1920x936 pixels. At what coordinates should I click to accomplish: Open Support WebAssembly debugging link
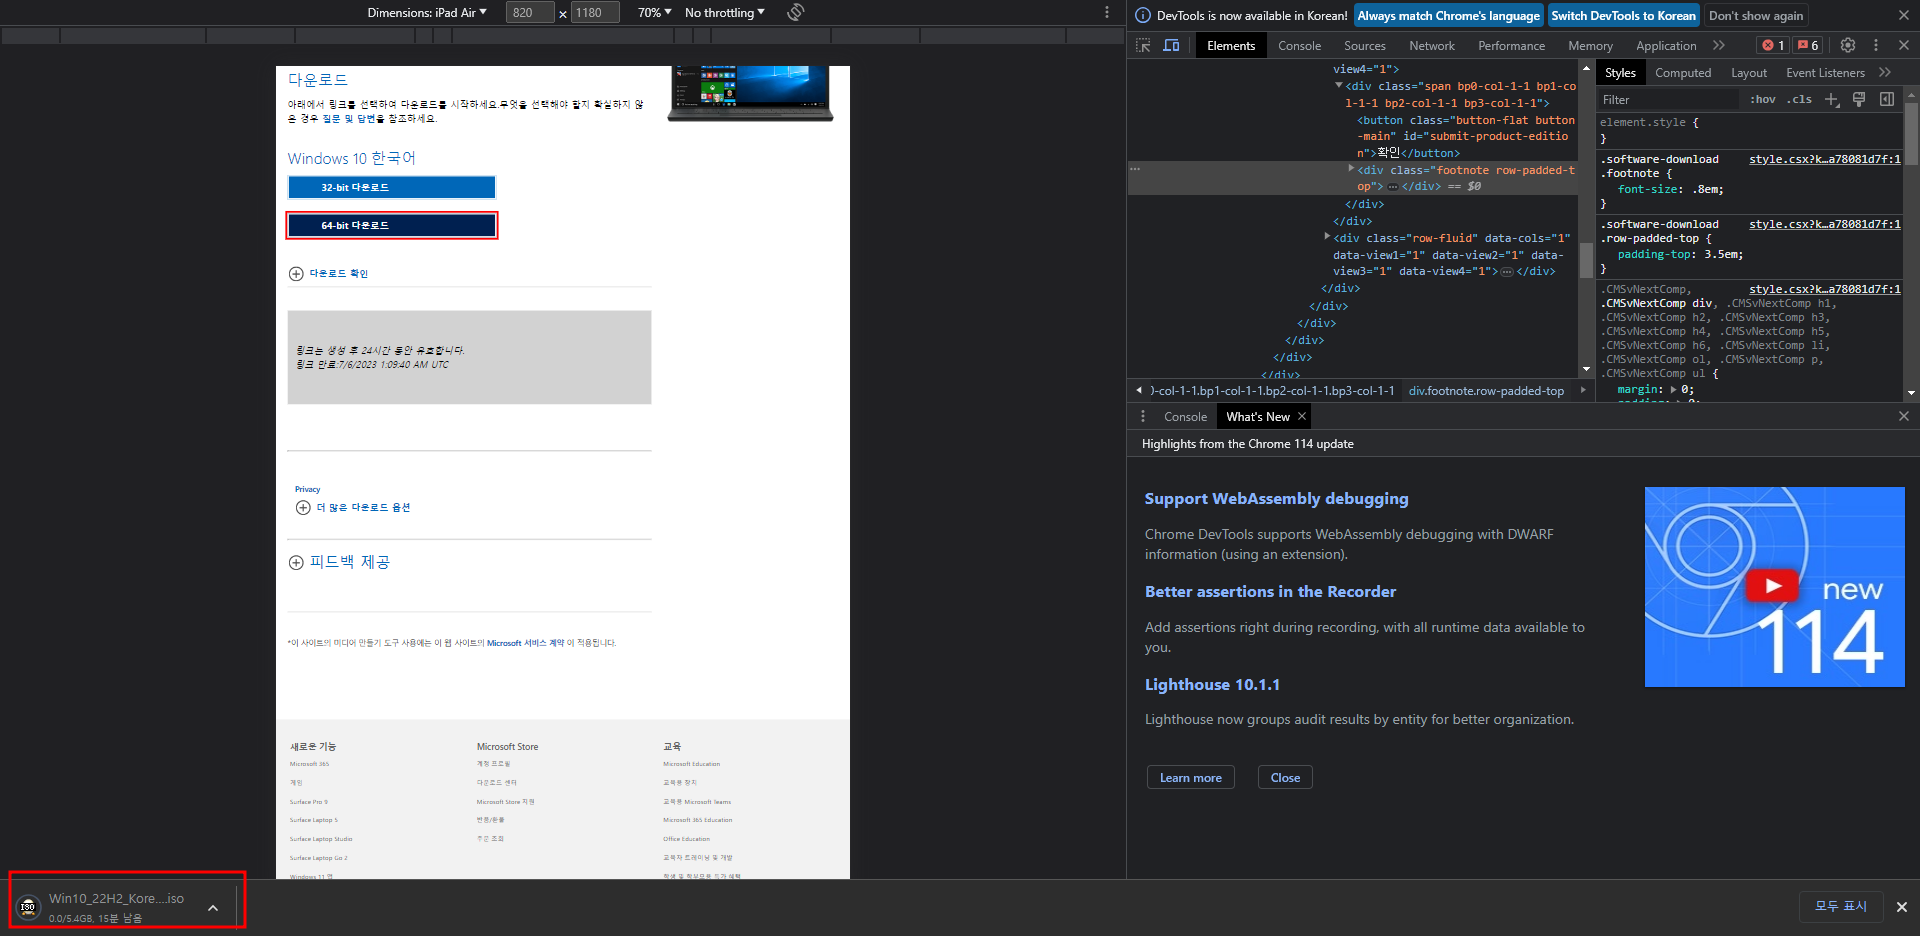click(x=1276, y=498)
